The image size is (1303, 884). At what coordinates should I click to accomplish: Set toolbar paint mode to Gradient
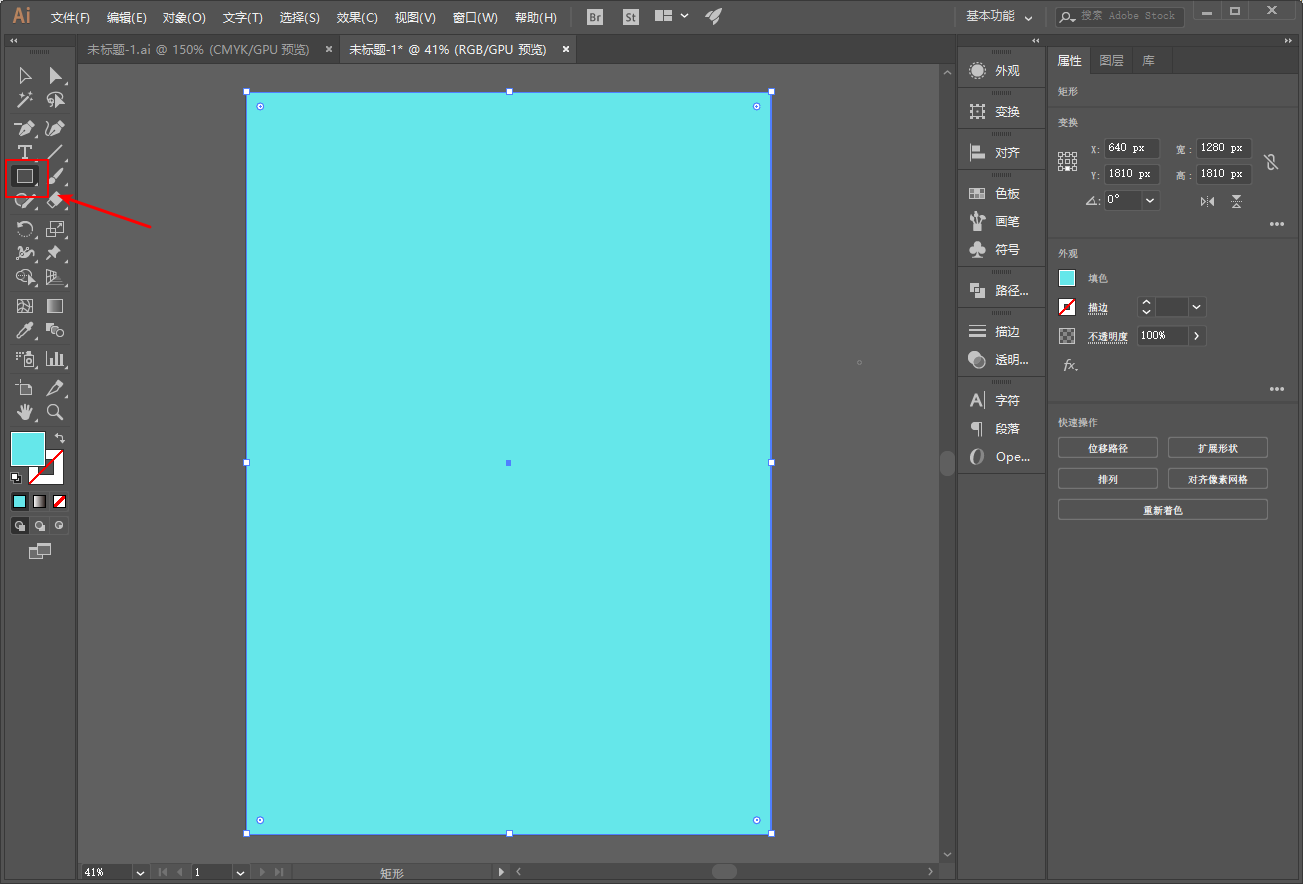click(x=40, y=501)
